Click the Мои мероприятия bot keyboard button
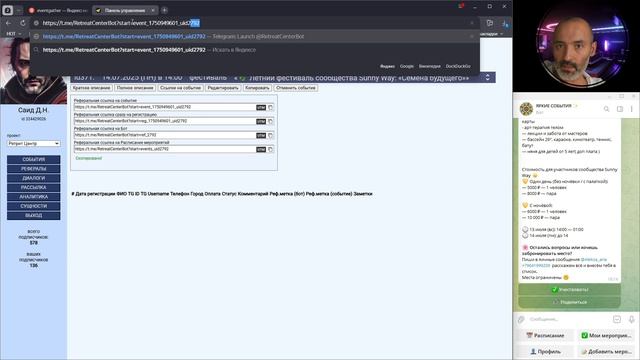The image size is (640, 360). point(607,336)
